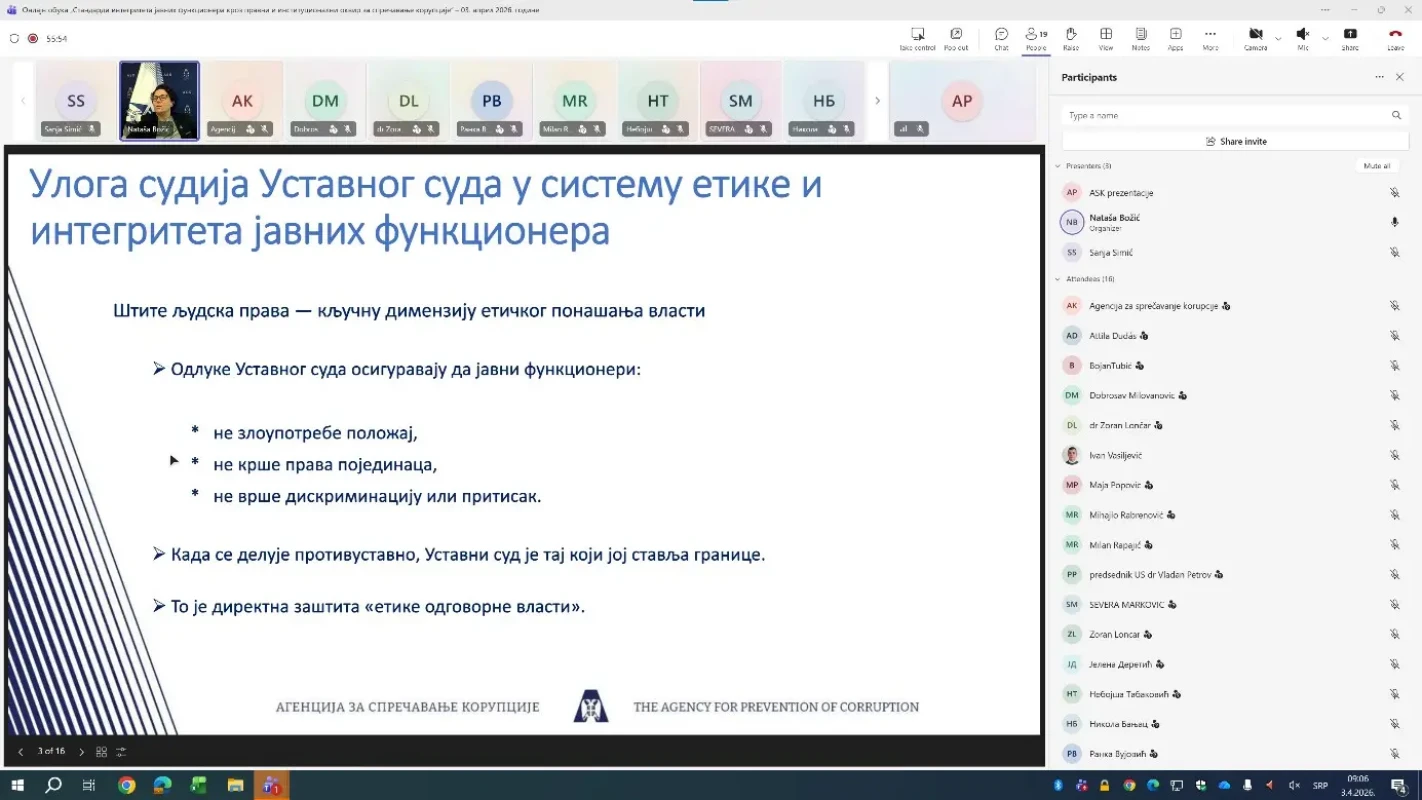Click the Share invite button
This screenshot has width=1422, height=800.
point(1236,141)
